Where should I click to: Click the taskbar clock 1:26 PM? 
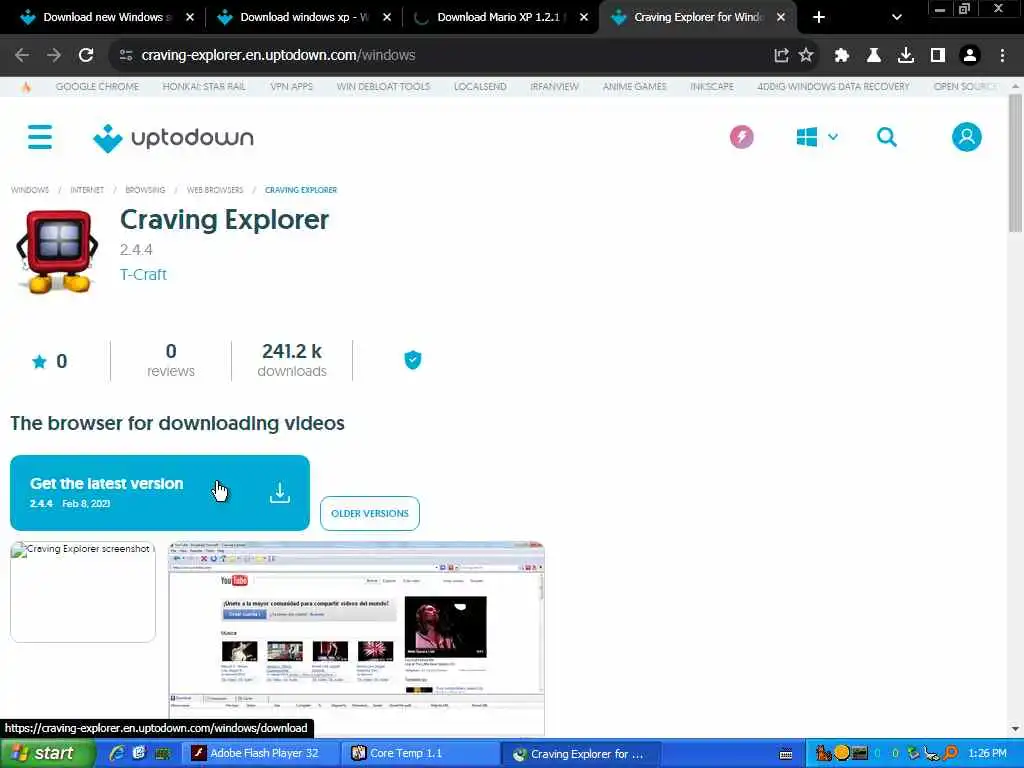coord(987,754)
